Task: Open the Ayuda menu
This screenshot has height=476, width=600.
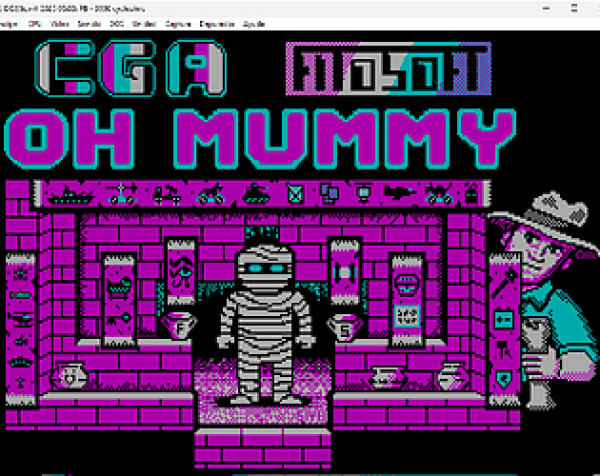Action: [254, 24]
